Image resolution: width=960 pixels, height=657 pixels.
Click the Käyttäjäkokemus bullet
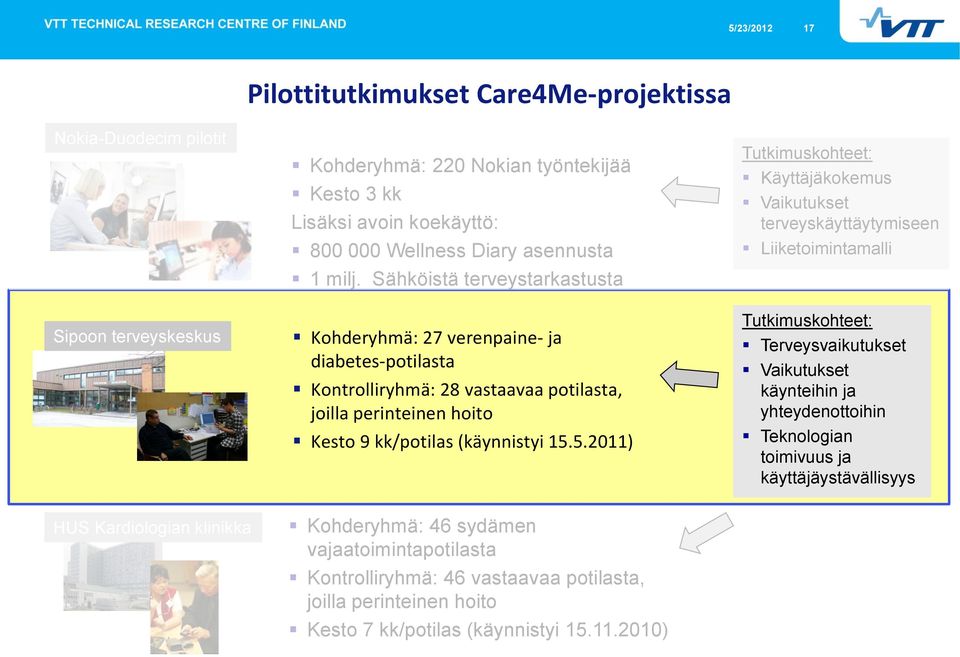(826, 178)
